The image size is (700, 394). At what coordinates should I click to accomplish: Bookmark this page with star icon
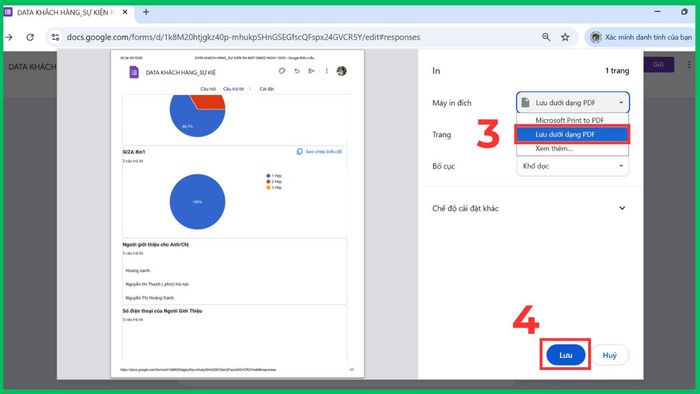point(565,37)
